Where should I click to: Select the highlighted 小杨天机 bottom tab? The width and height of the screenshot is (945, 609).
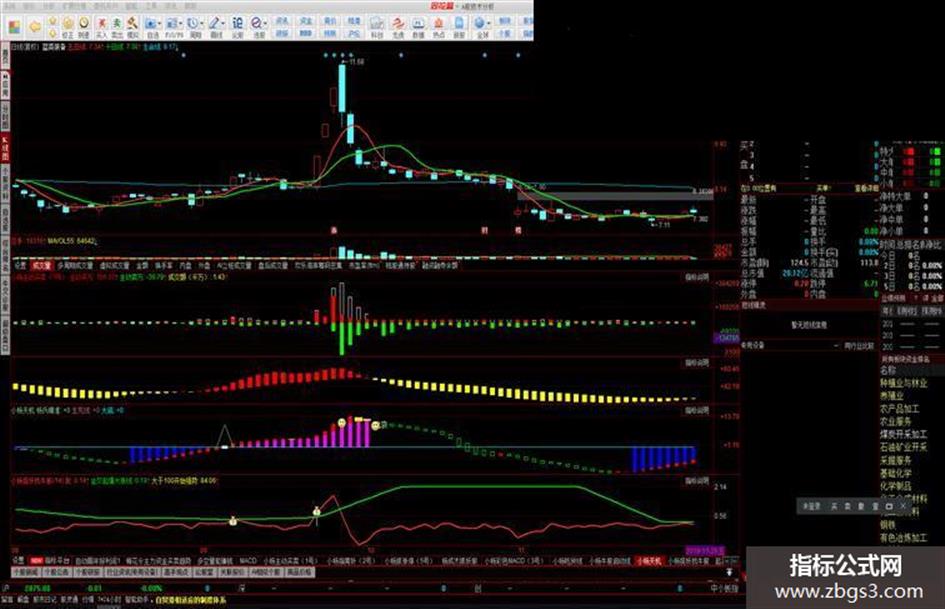click(649, 560)
